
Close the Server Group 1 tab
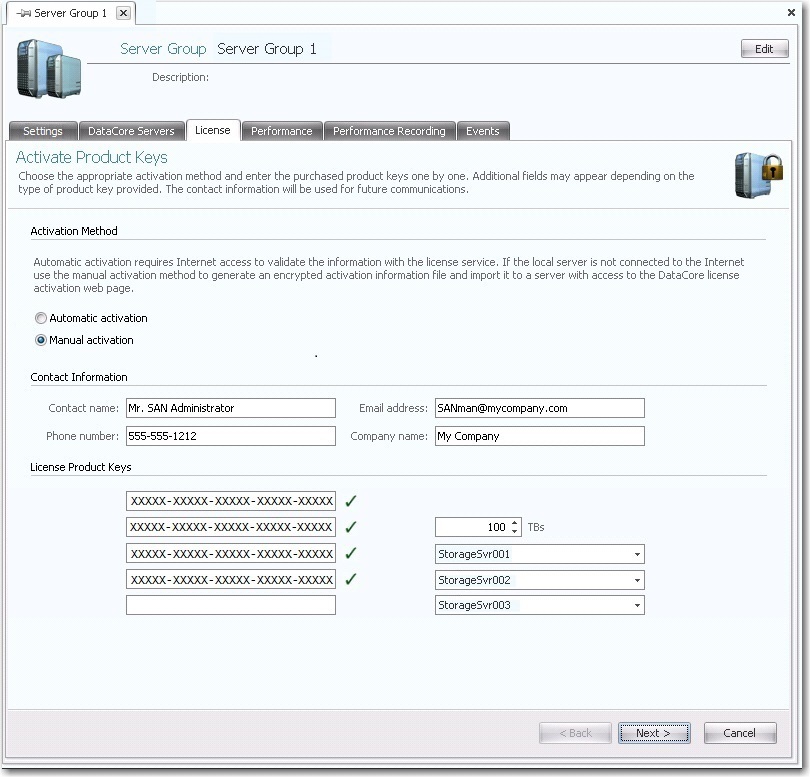tap(122, 13)
